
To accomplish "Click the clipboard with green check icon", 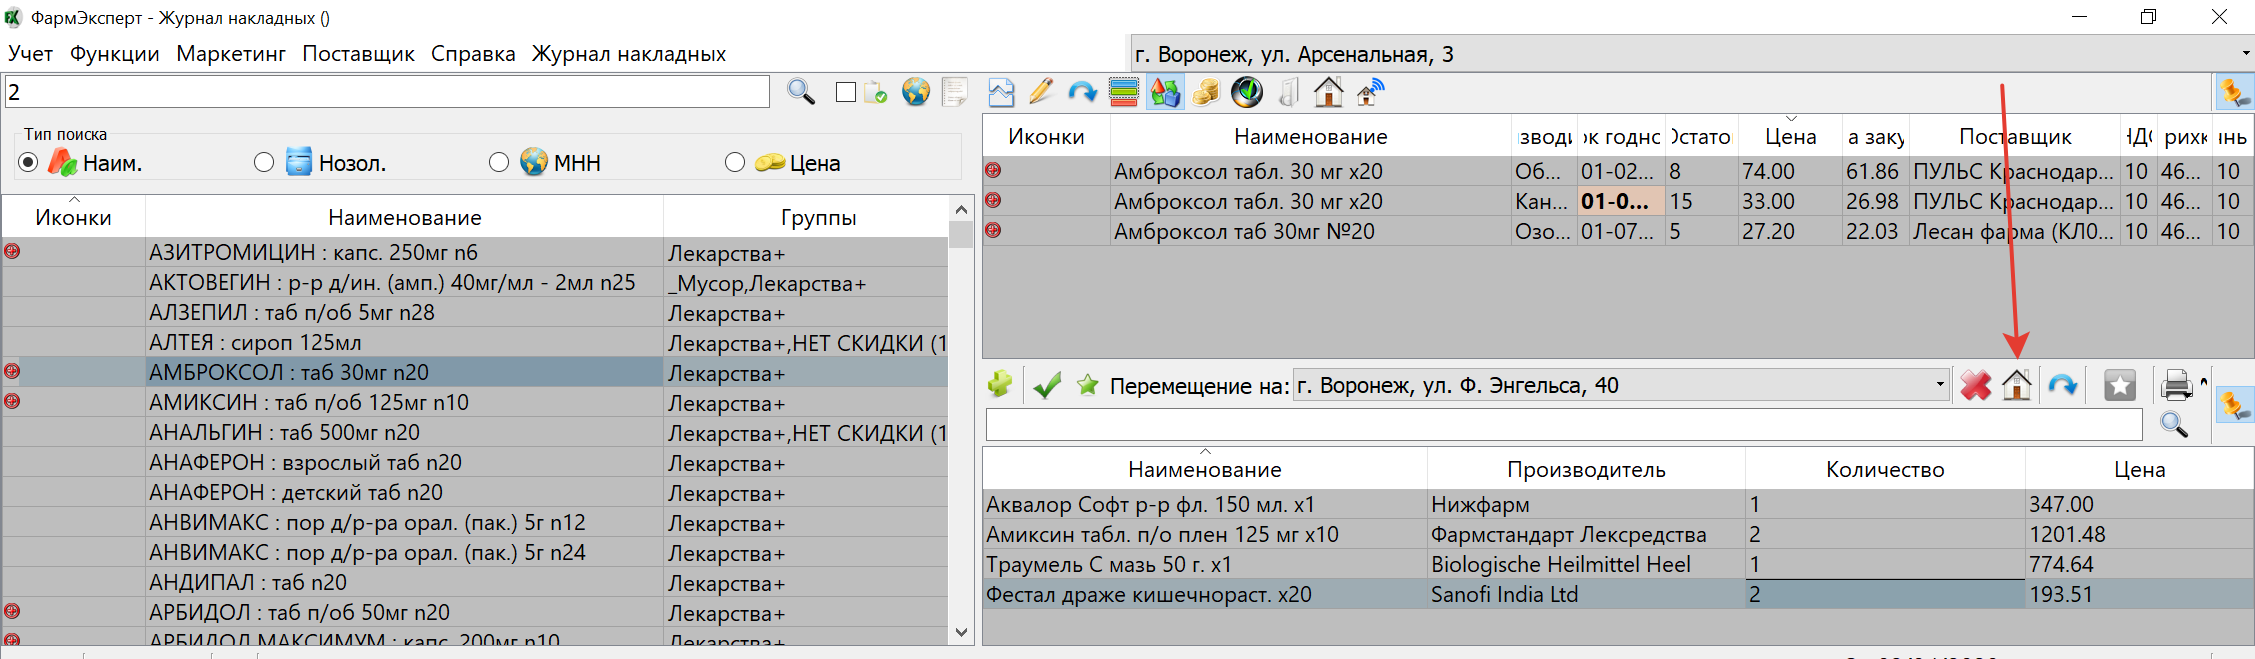I will coord(876,93).
